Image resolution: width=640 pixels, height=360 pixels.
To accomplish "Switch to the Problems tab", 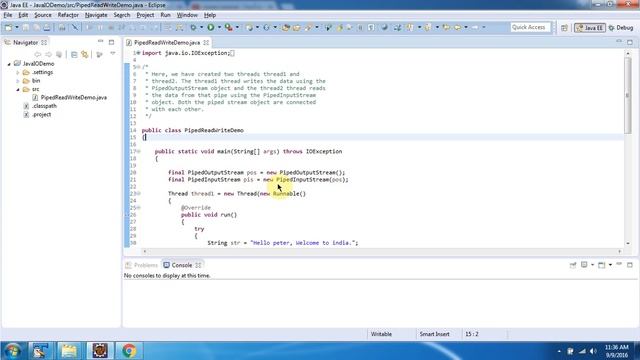I will click(x=142, y=265).
